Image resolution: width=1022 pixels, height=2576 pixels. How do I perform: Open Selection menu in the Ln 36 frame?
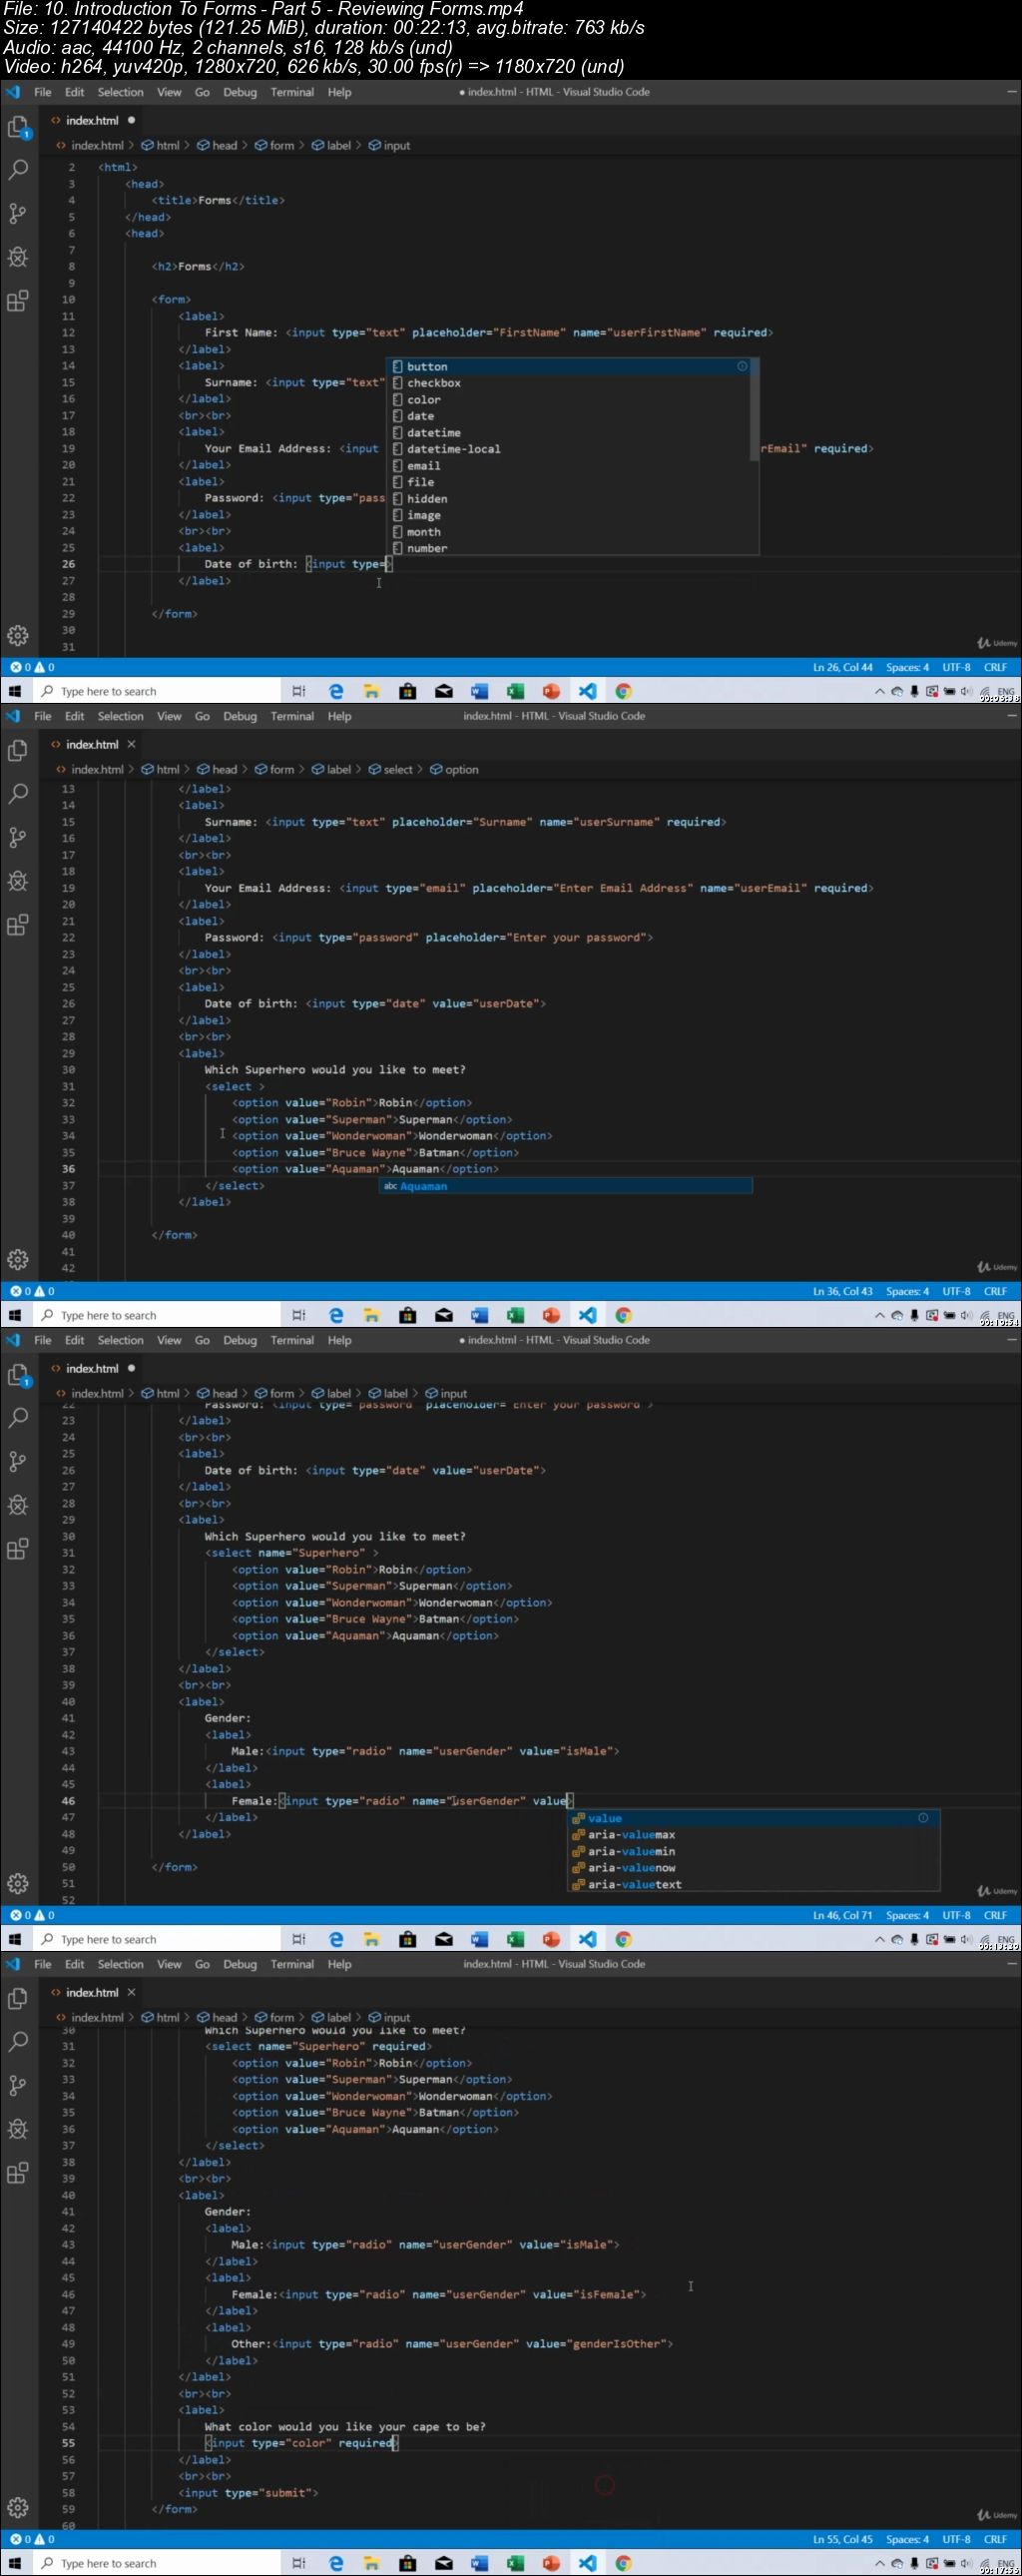click(x=121, y=716)
